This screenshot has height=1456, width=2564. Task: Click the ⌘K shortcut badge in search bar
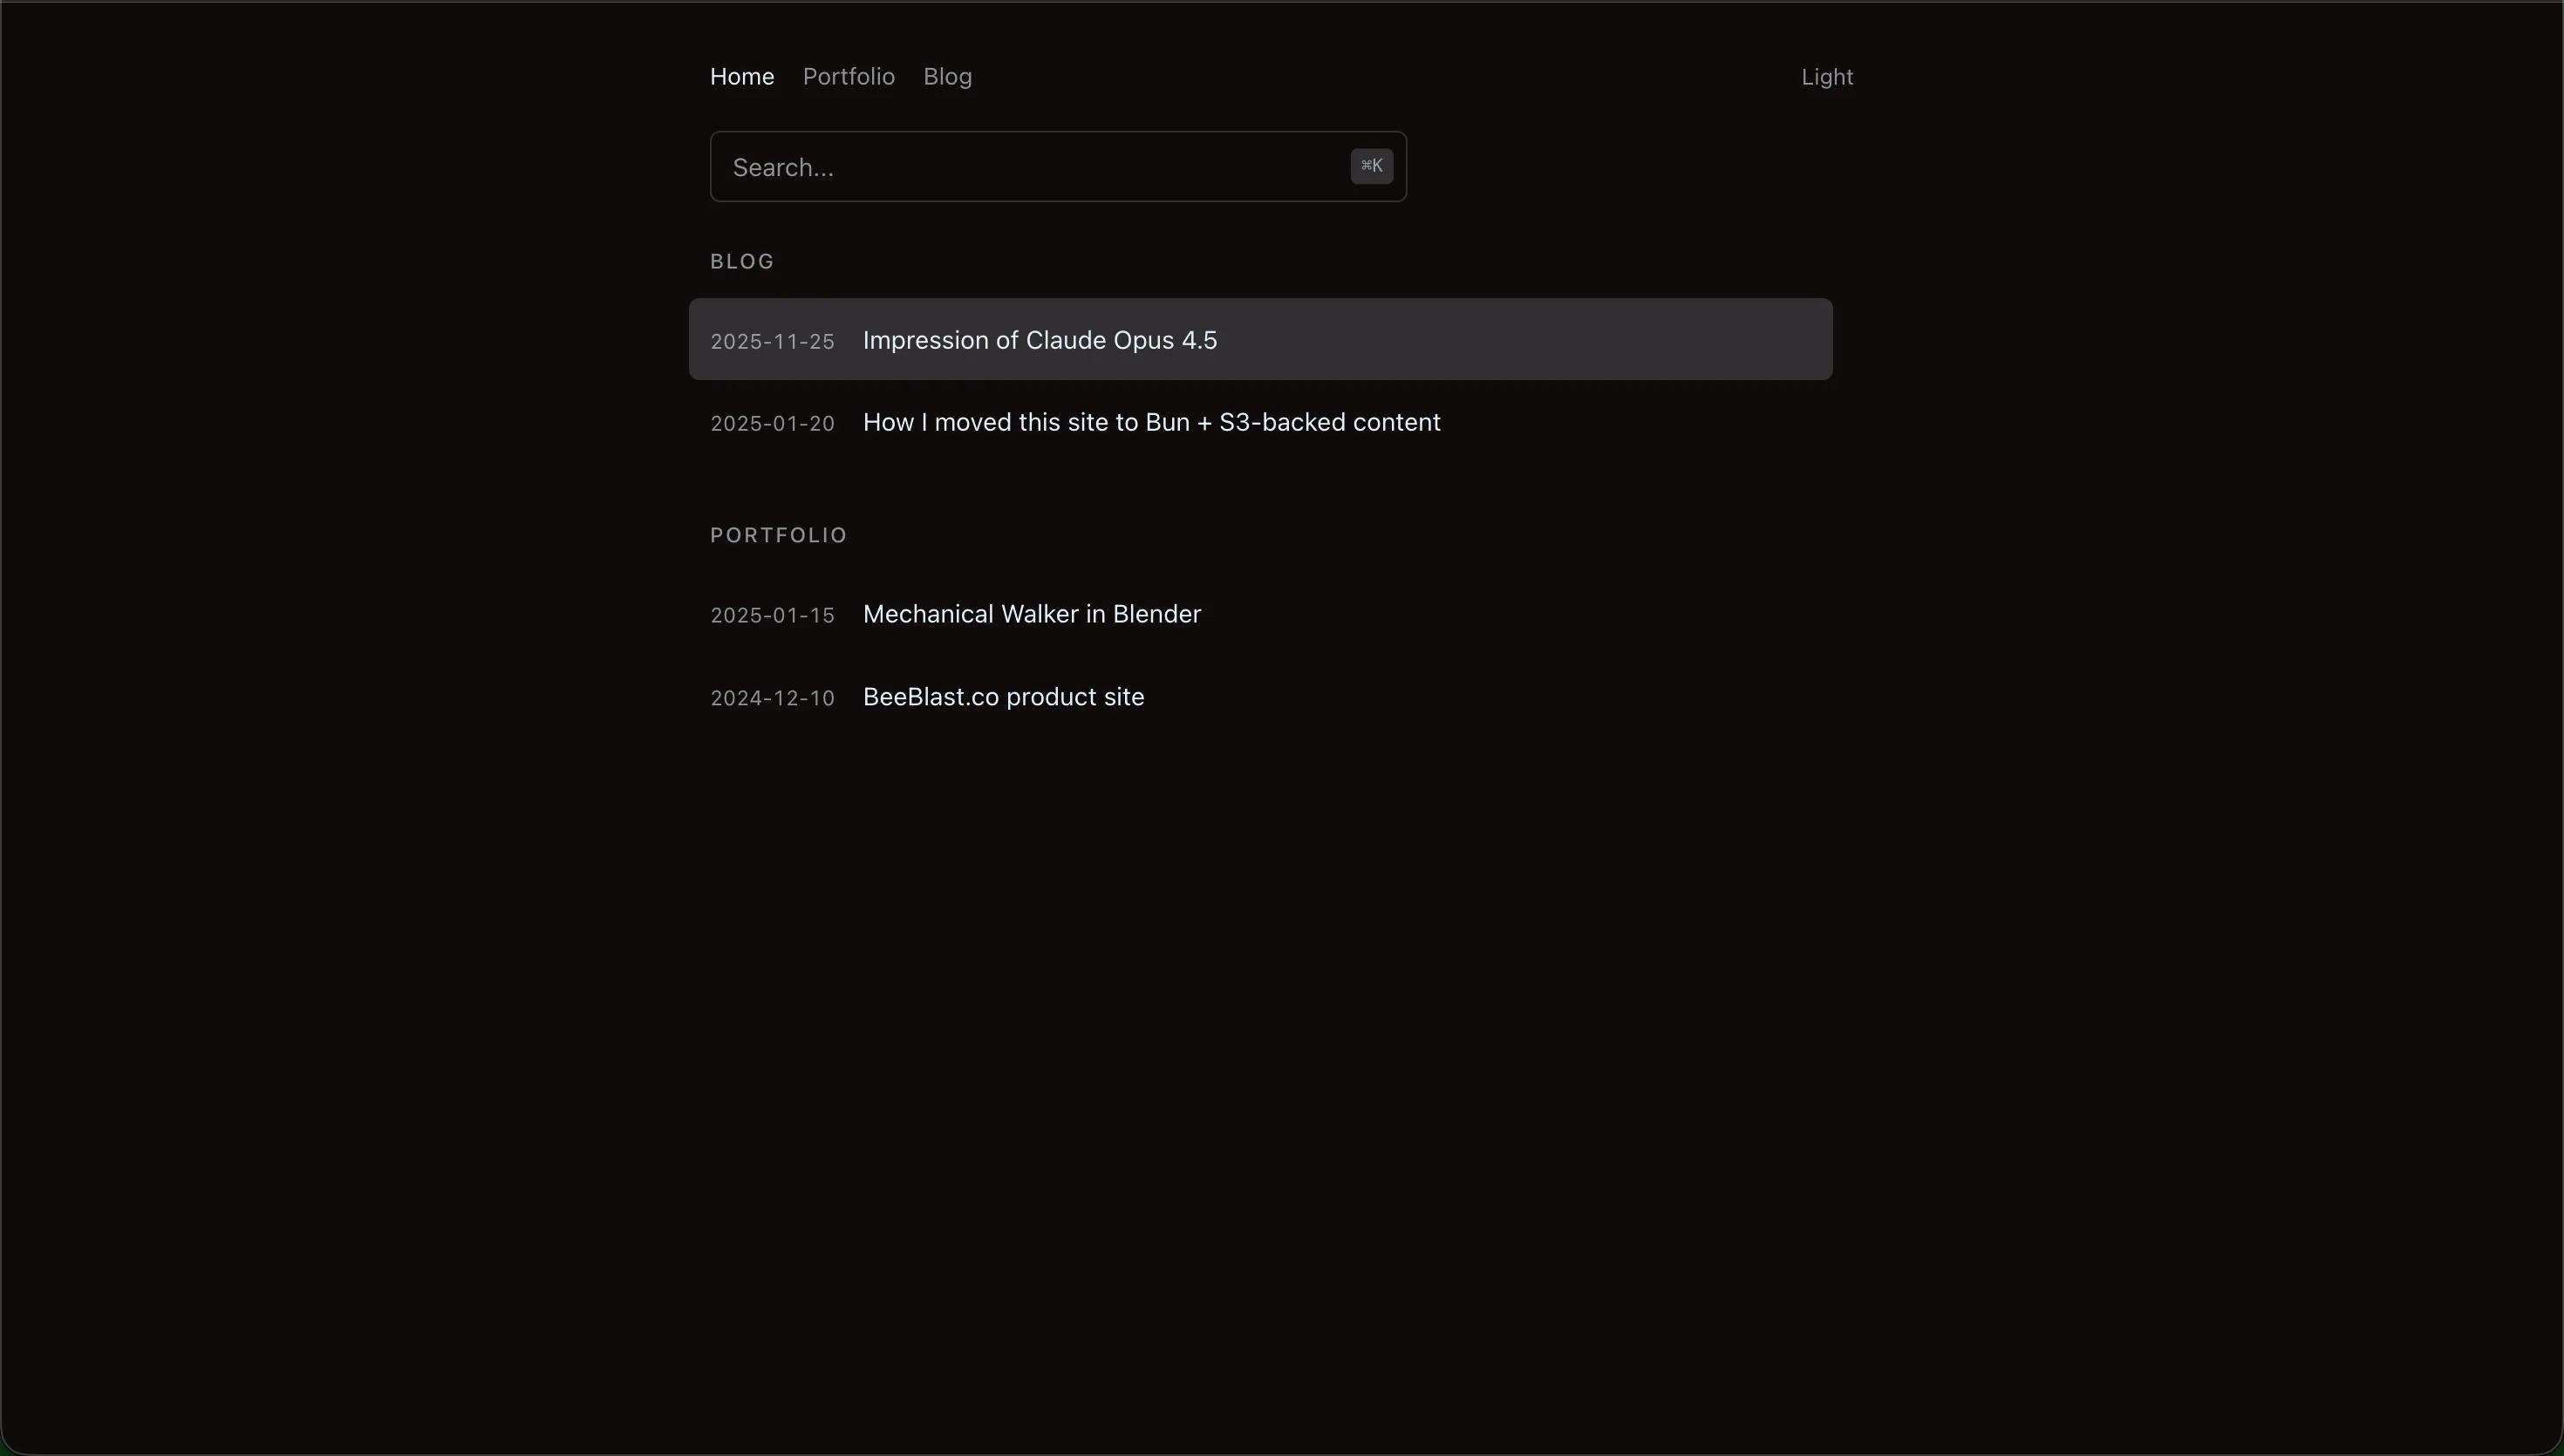point(1370,165)
